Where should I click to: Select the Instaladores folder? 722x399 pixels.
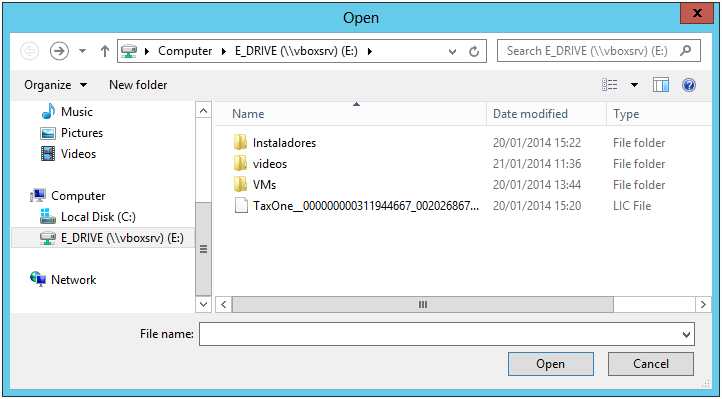[x=284, y=143]
